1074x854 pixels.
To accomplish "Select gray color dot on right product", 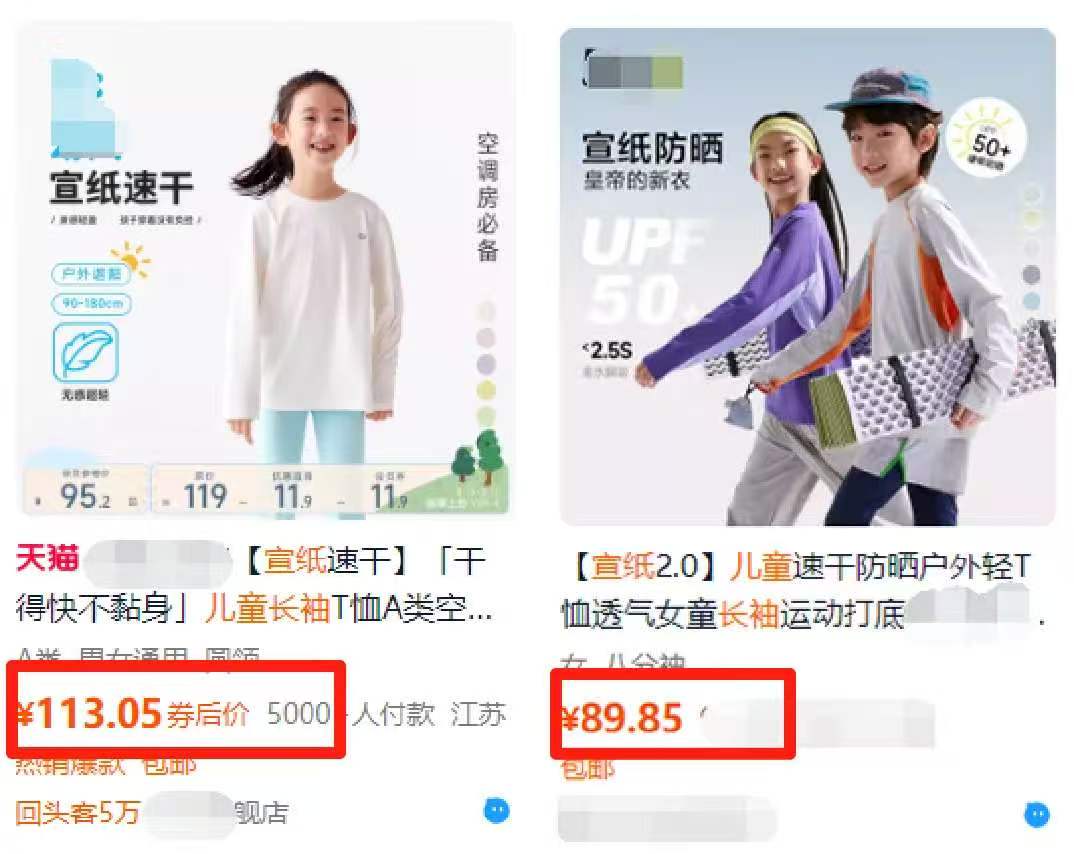I will [1031, 275].
